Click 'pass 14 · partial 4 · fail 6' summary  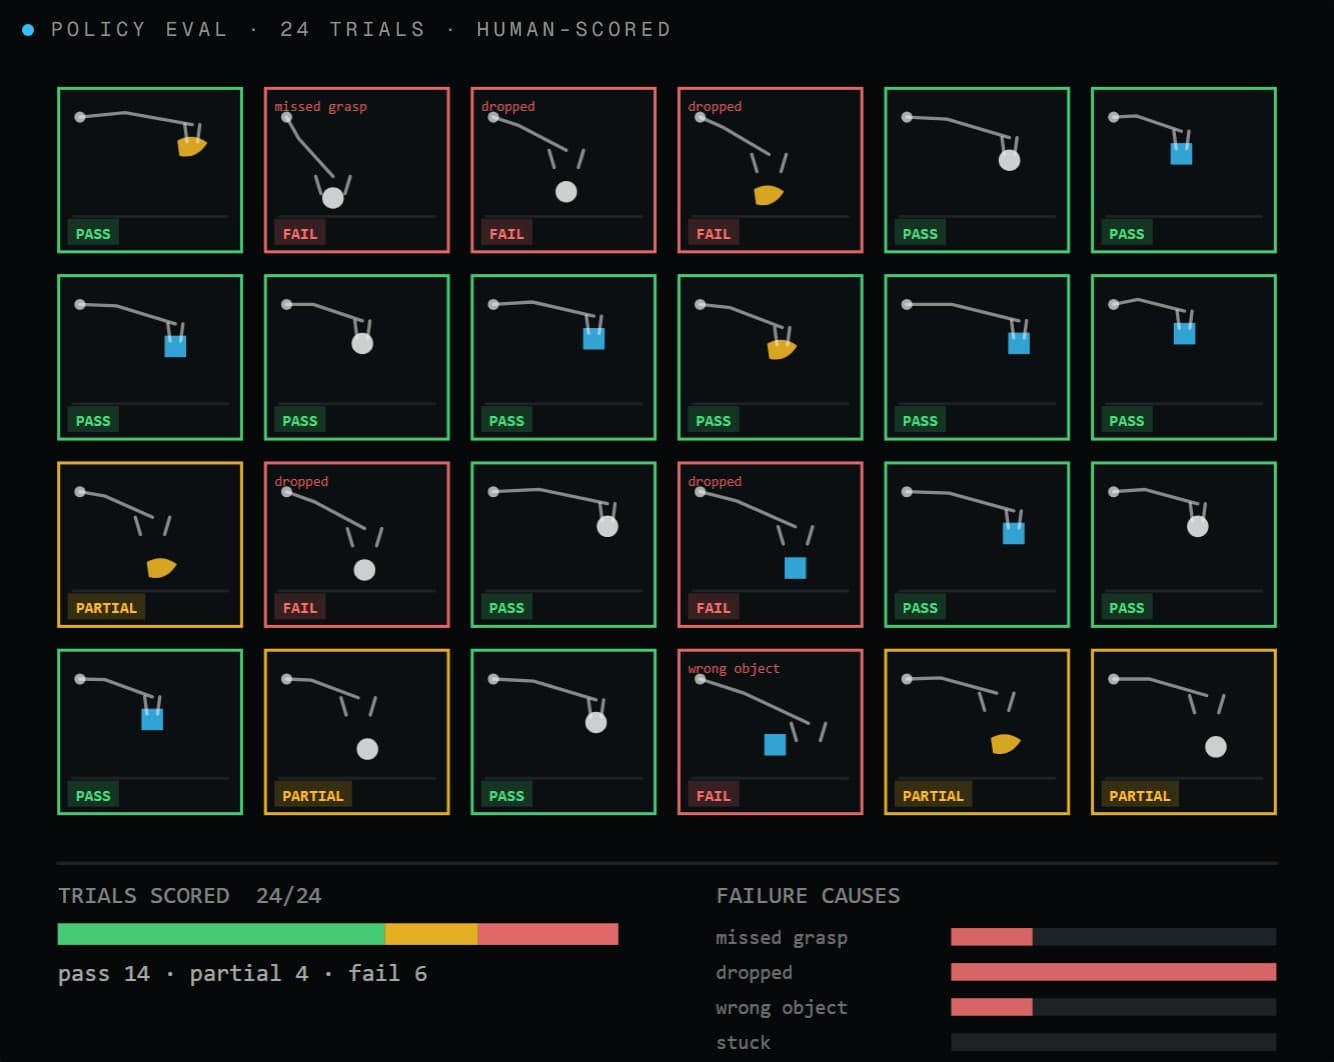coord(242,973)
